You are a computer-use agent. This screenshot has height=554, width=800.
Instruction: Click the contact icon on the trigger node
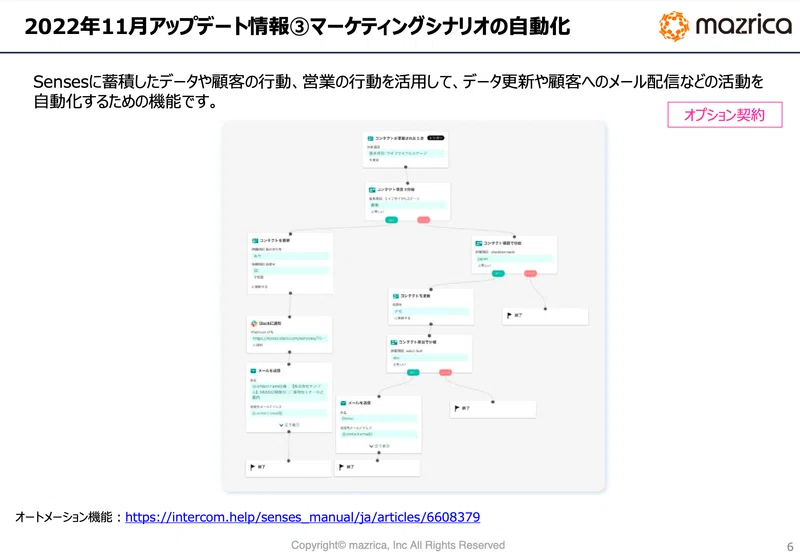(x=370, y=138)
